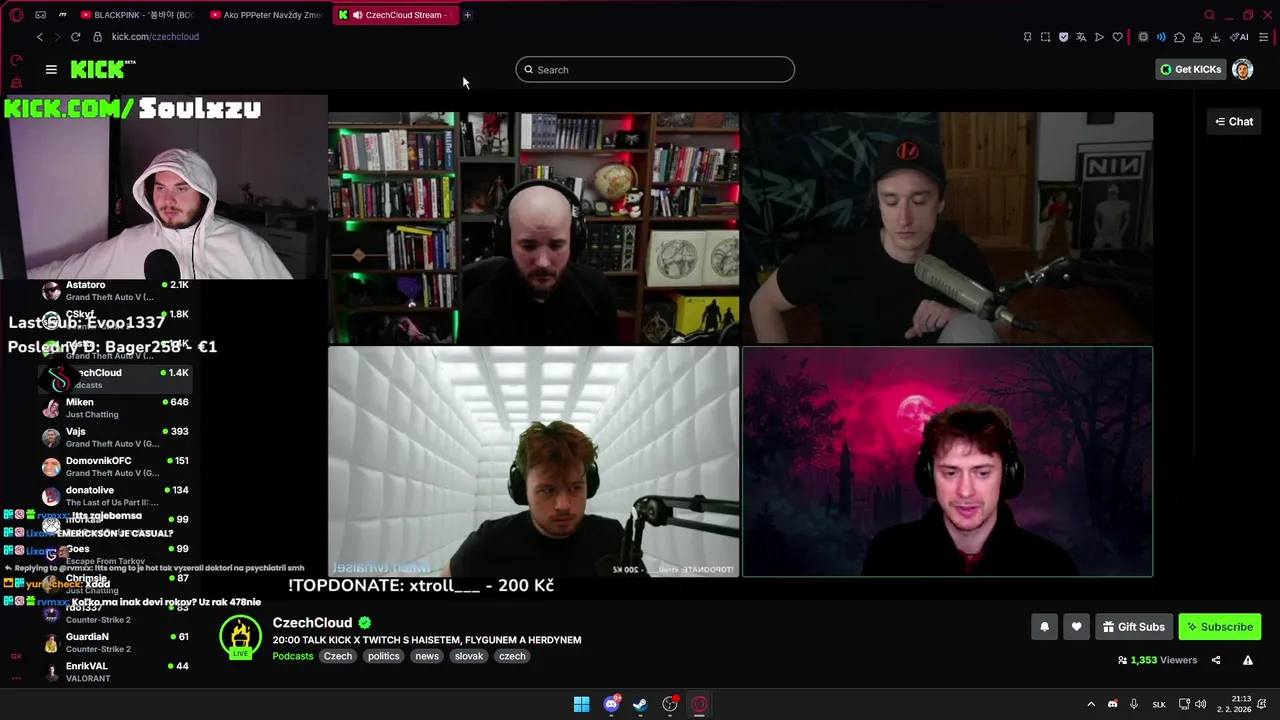
Task: Expand the Chat panel
Action: pyautogui.click(x=1234, y=122)
